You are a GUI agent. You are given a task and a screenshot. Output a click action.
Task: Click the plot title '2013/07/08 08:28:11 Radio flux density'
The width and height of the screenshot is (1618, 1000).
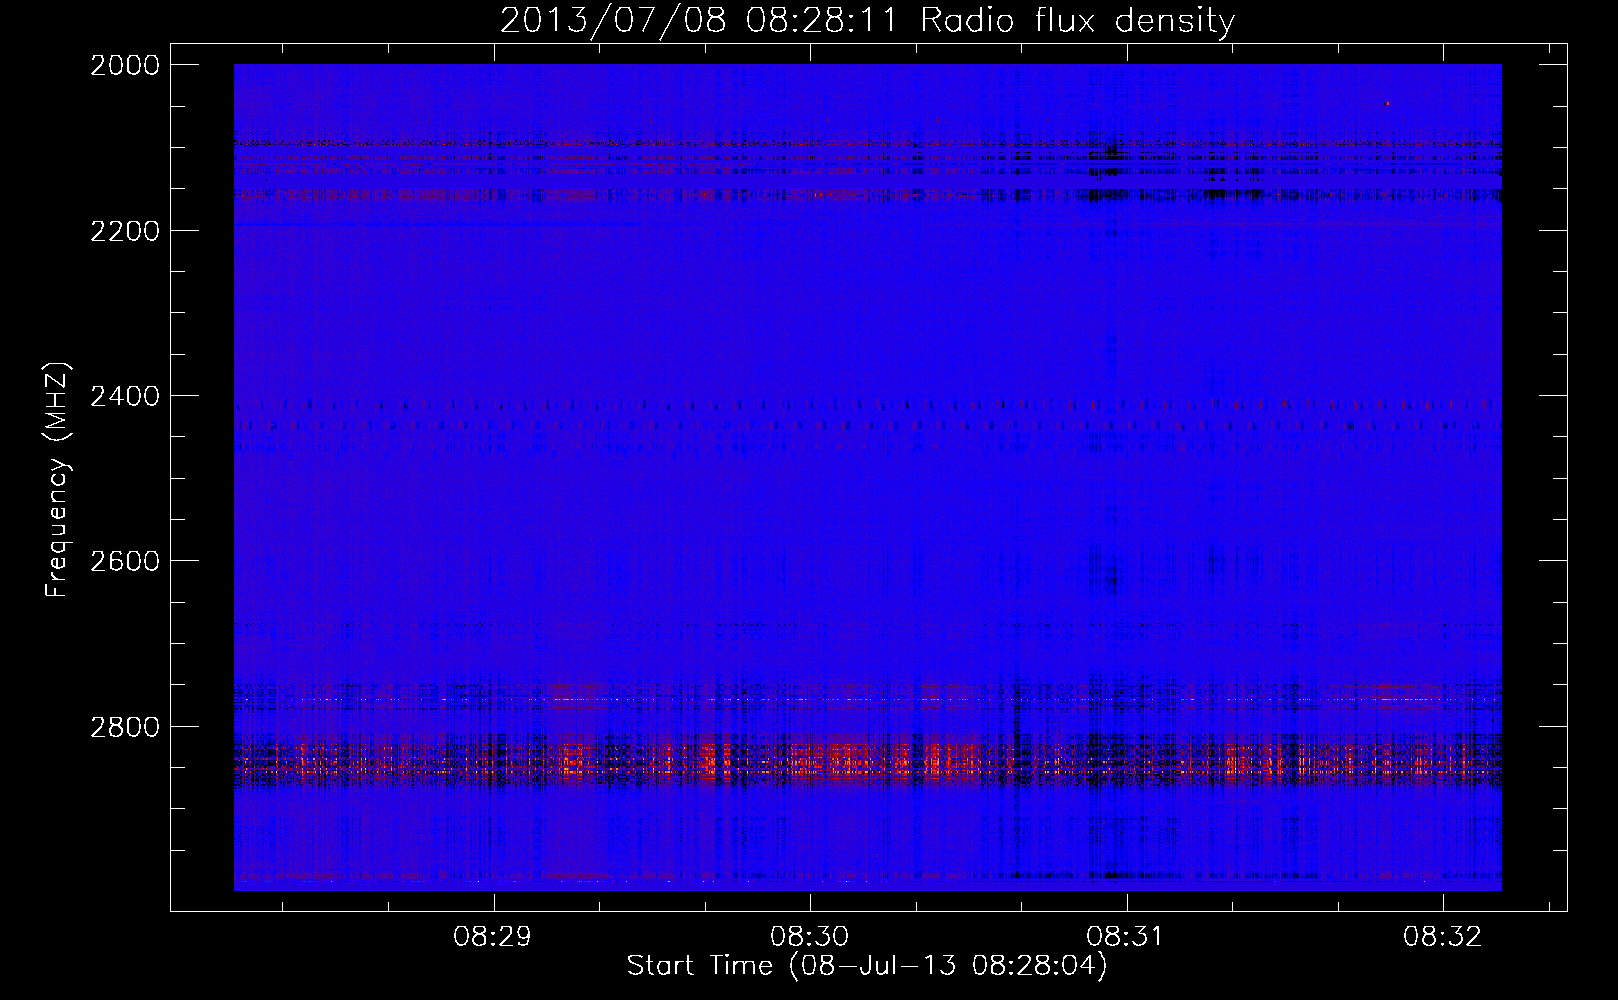[x=867, y=21]
